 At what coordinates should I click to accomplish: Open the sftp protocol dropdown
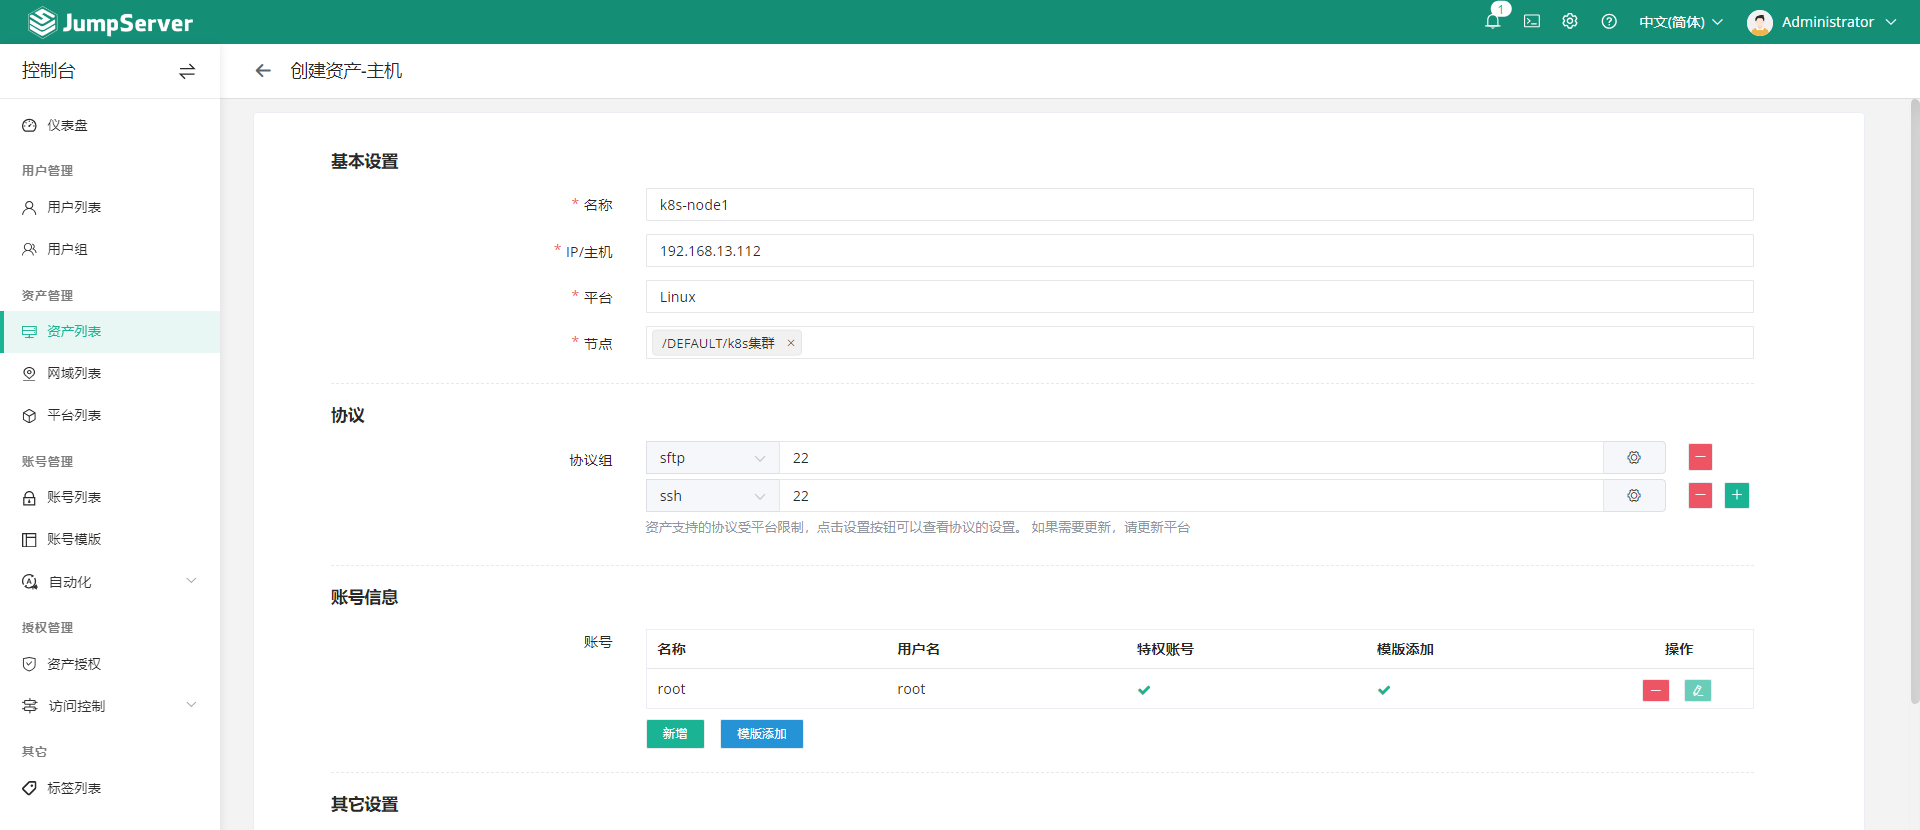[x=712, y=458]
